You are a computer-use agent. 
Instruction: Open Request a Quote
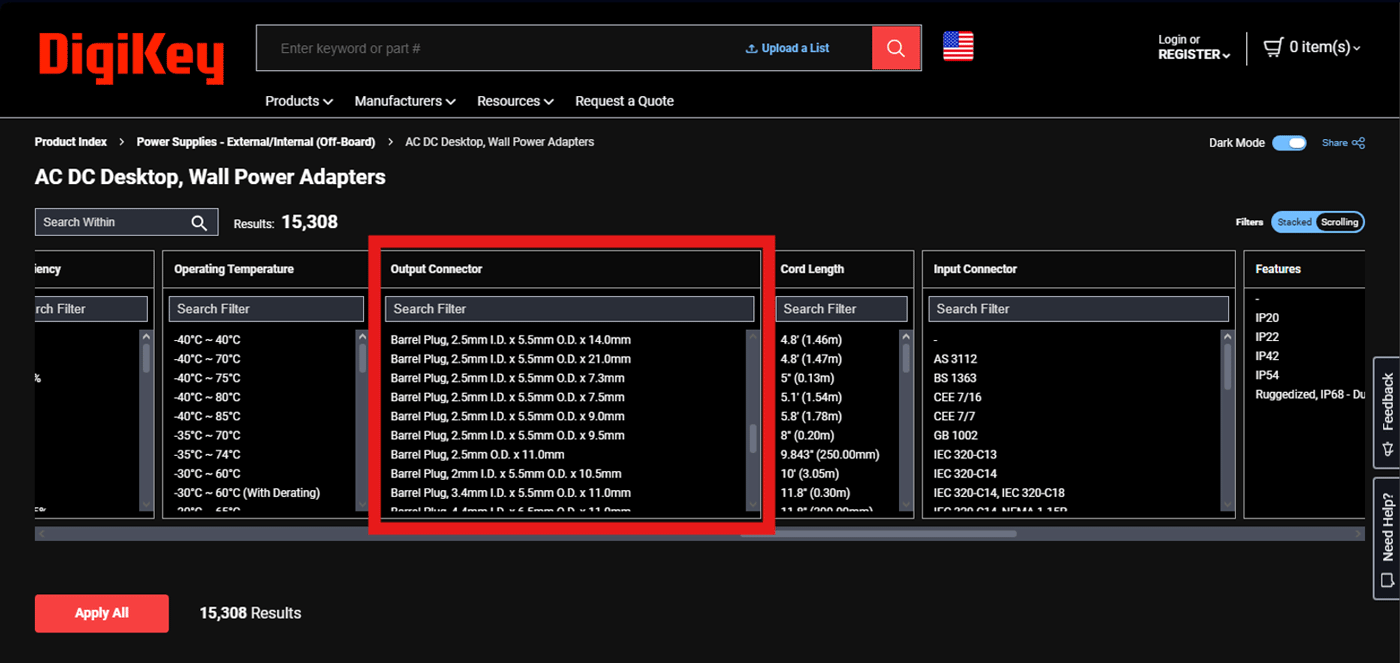tap(624, 101)
